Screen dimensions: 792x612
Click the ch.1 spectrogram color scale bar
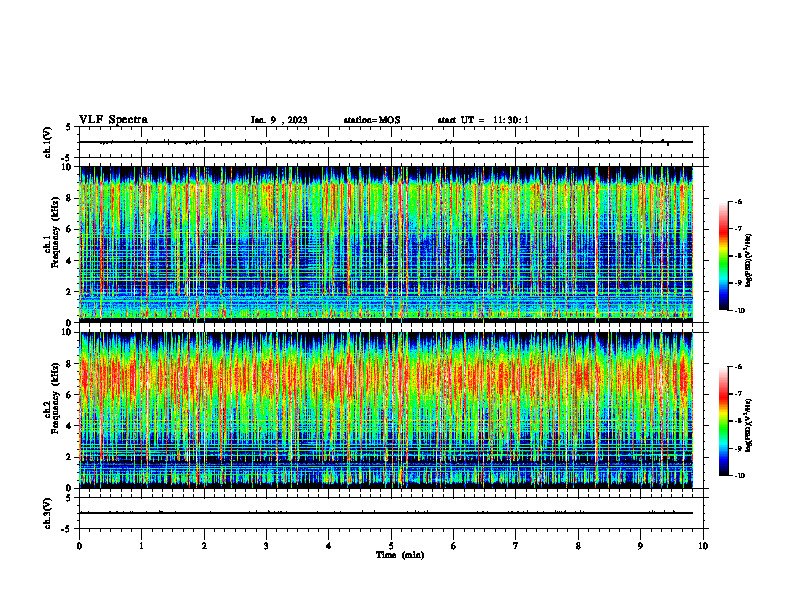pyautogui.click(x=723, y=256)
